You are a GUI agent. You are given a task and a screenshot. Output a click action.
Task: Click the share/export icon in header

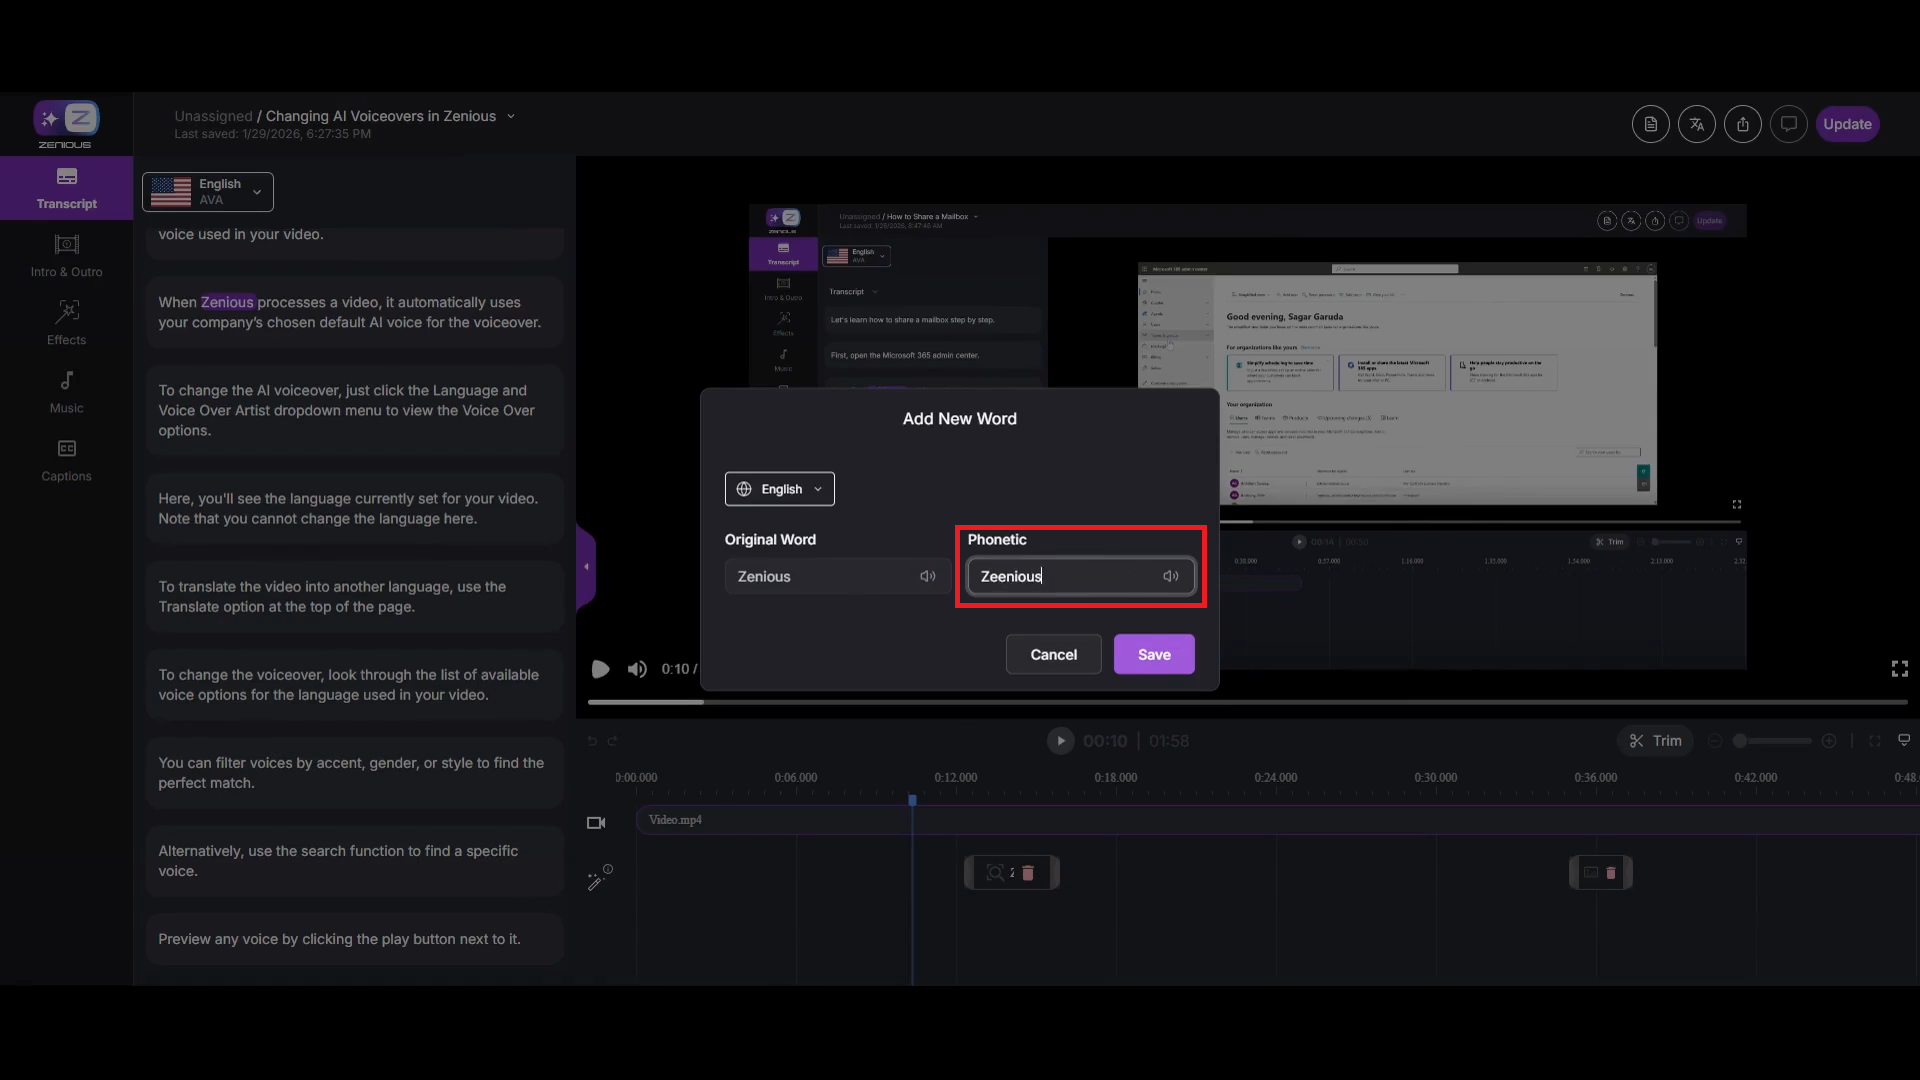(x=1742, y=124)
